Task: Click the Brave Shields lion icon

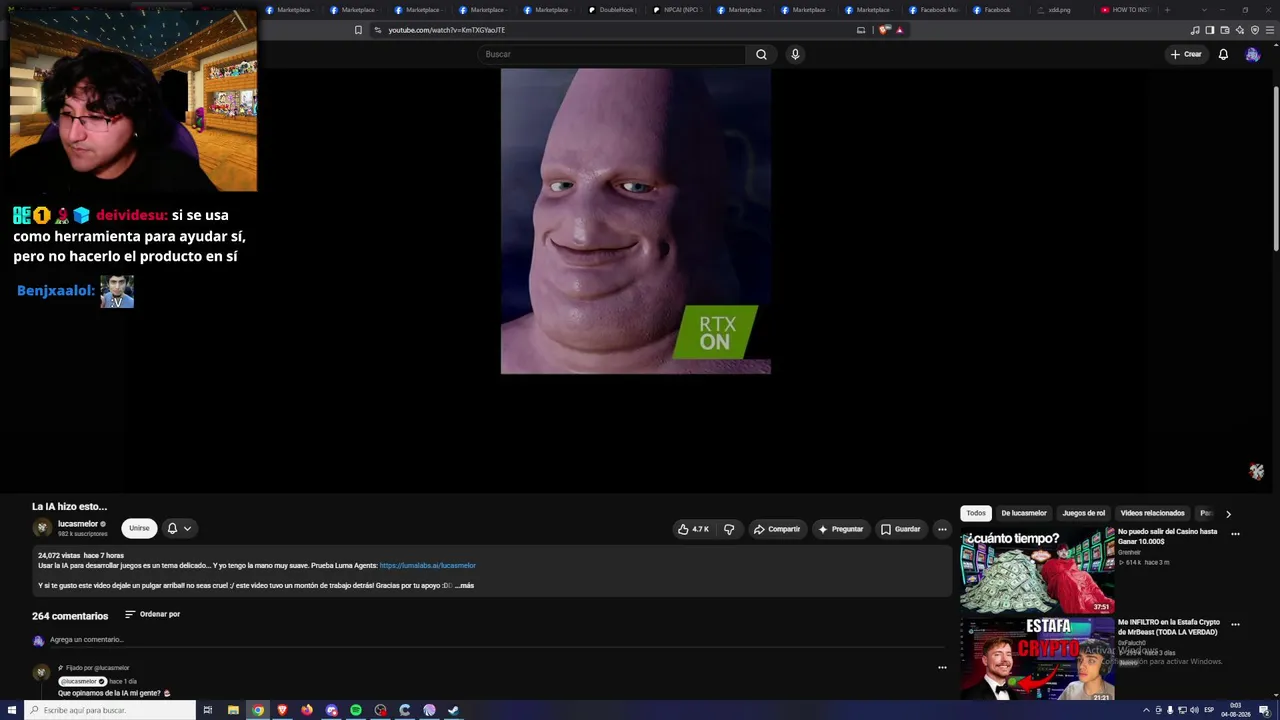Action: 884,30
